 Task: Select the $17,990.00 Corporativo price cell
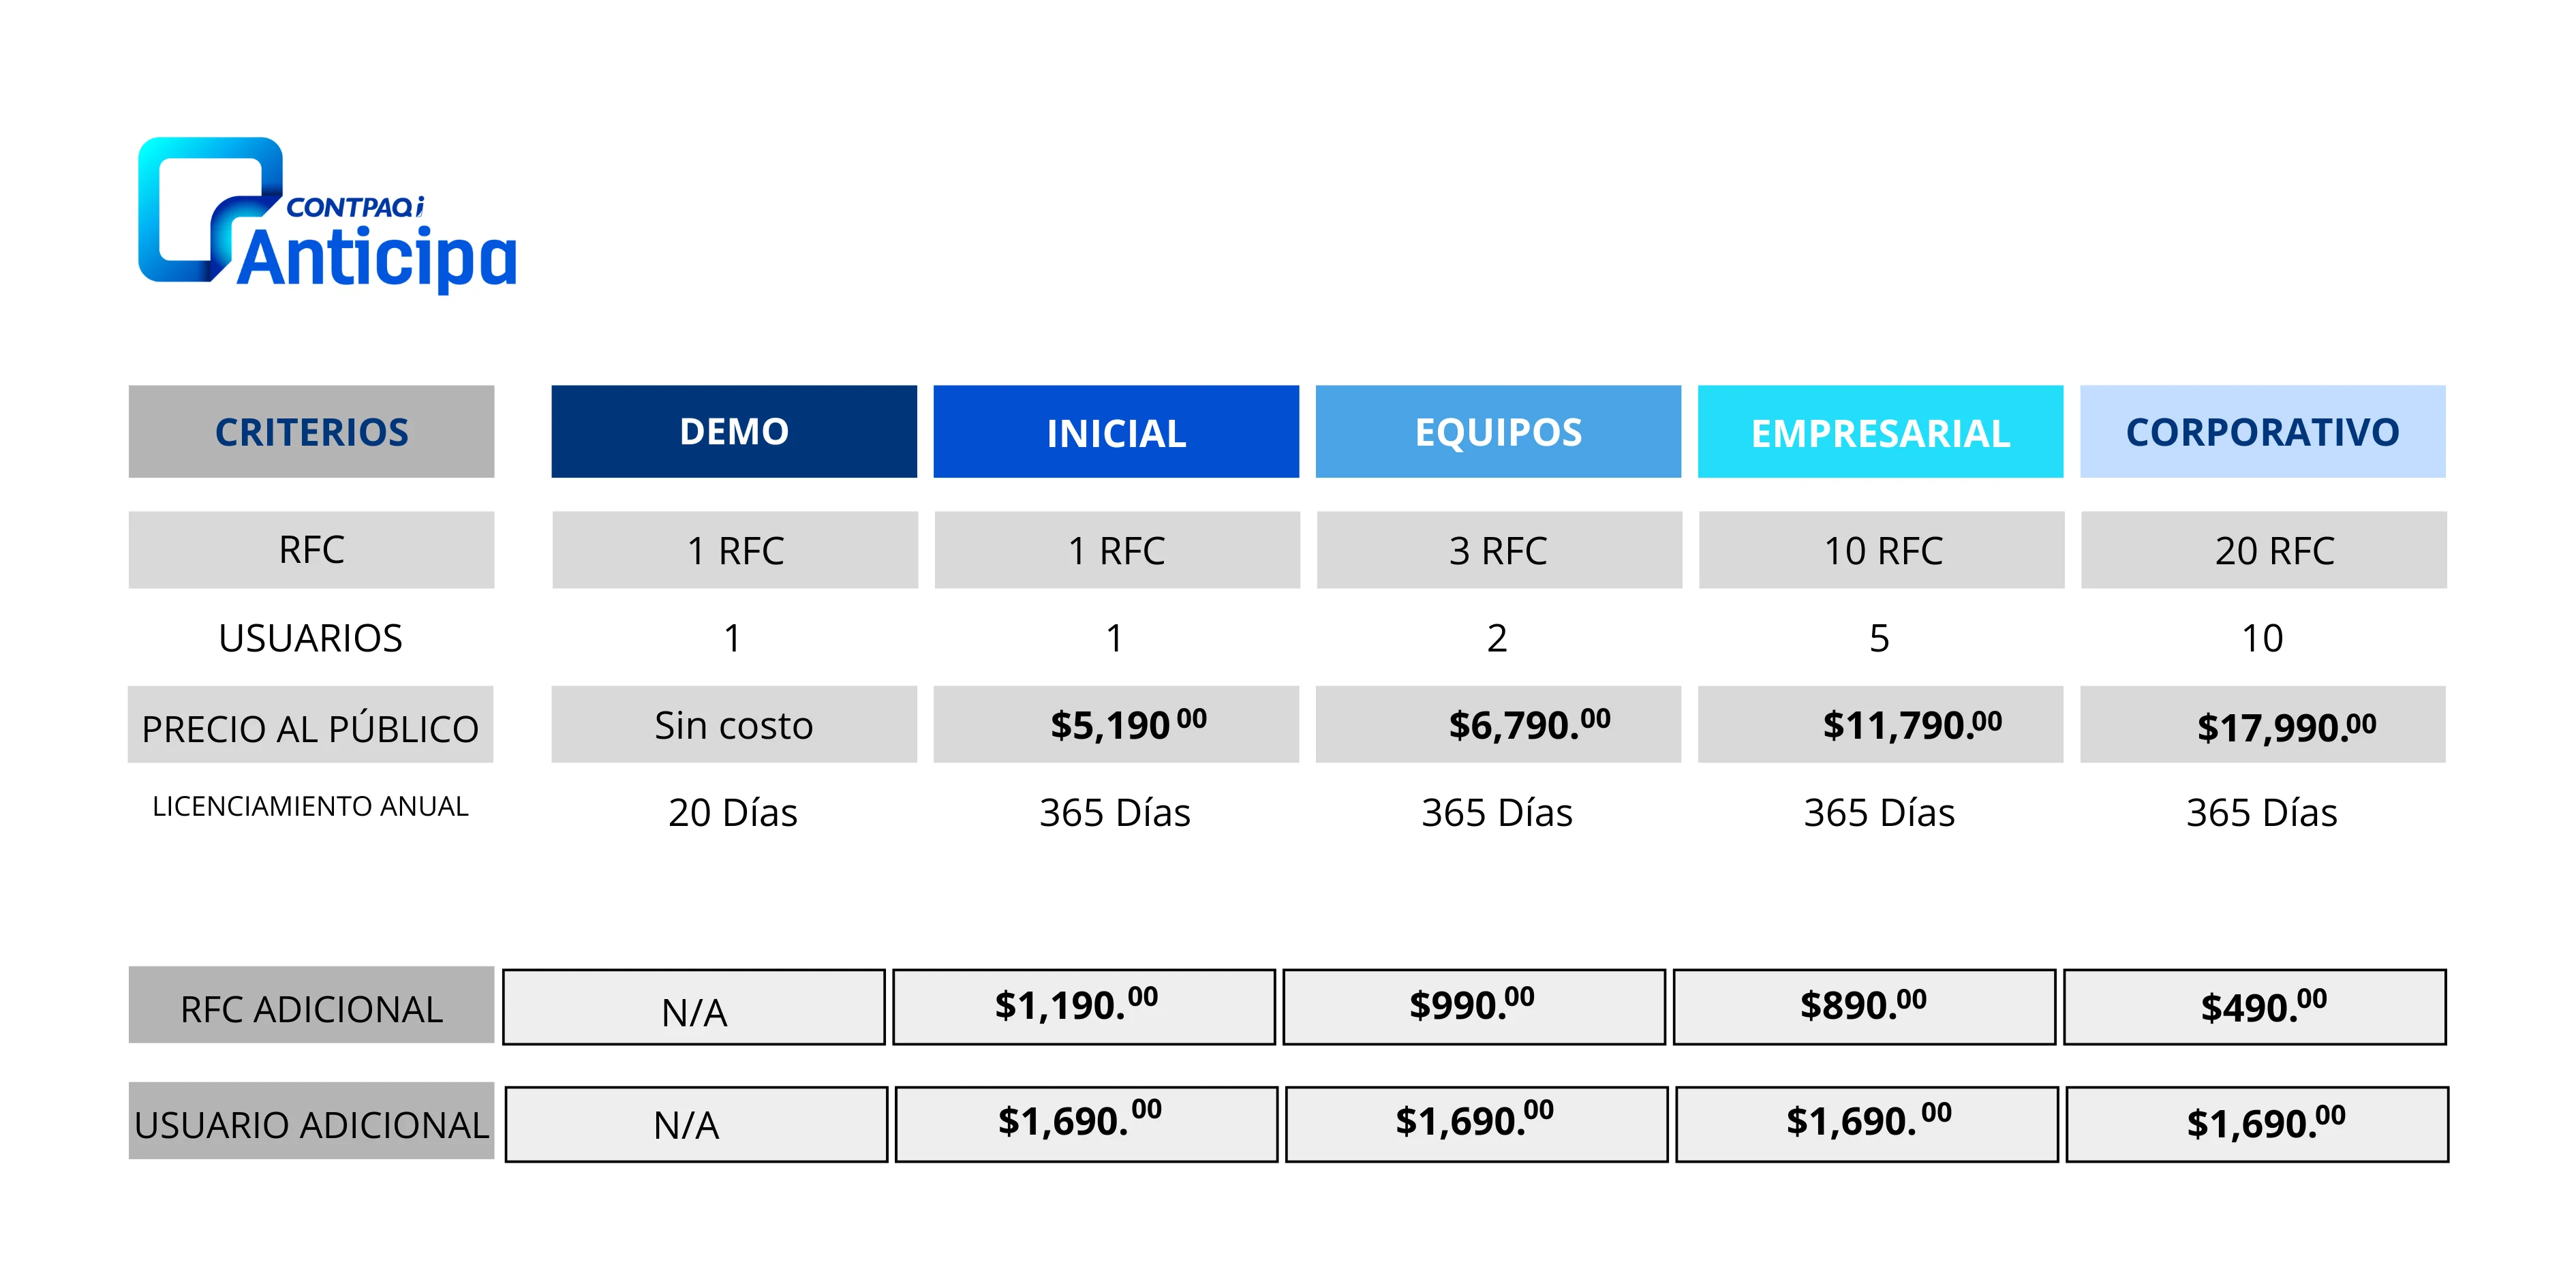(x=2263, y=724)
